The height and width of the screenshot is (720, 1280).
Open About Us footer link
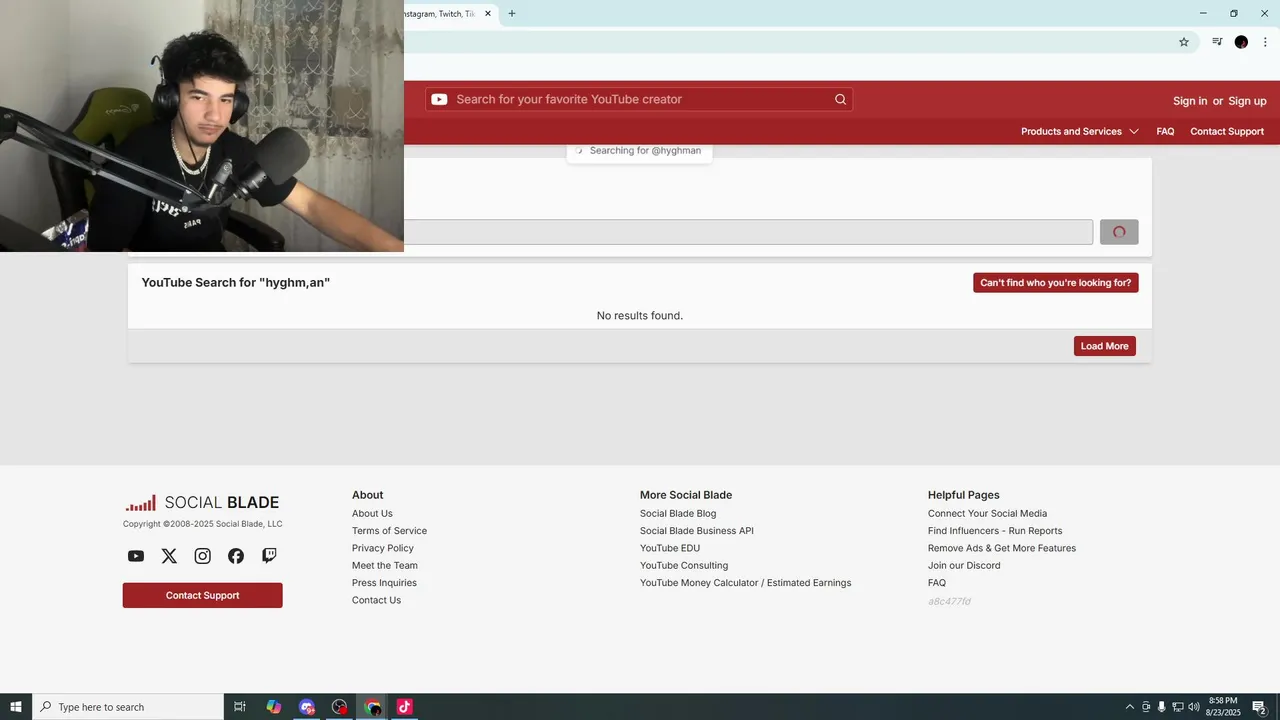click(372, 514)
